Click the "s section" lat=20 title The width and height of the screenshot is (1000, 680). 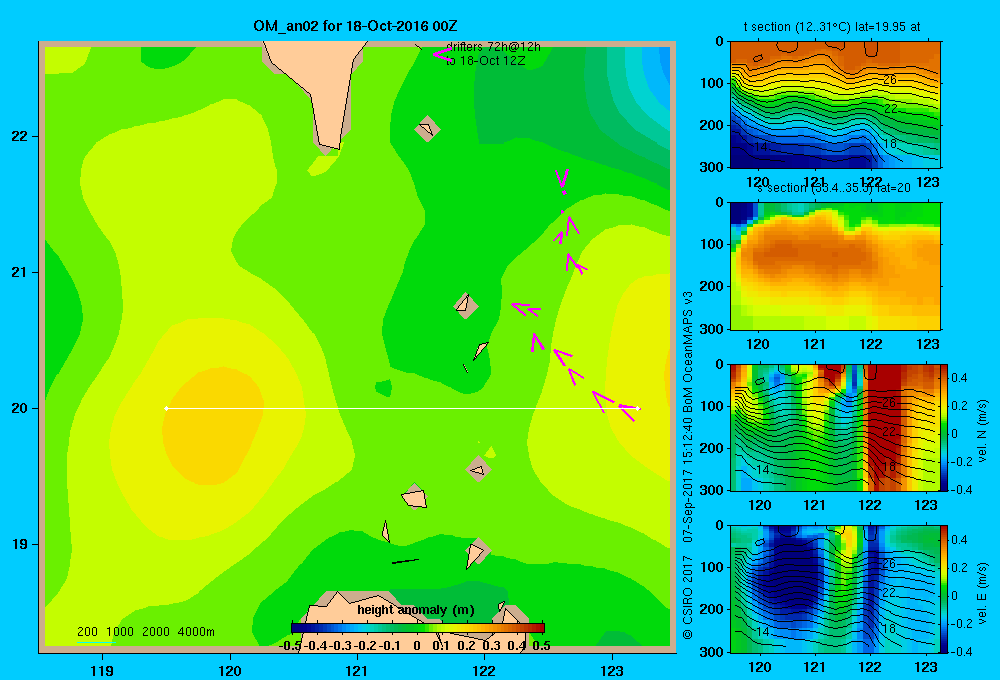click(x=835, y=188)
